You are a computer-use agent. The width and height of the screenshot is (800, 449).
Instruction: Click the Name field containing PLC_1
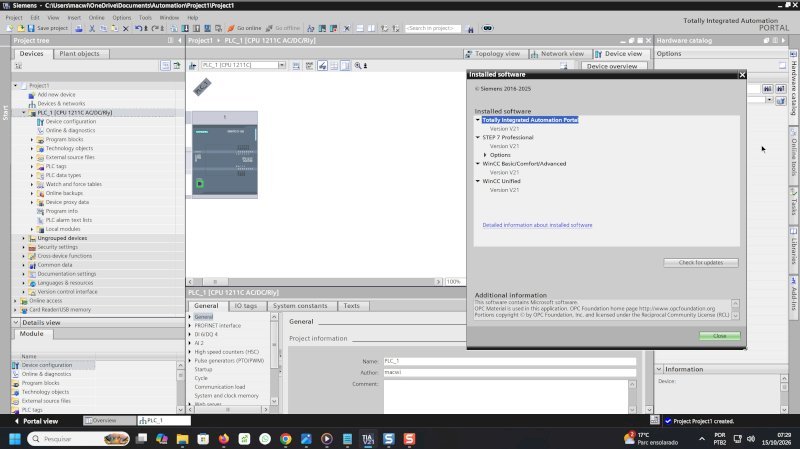[x=510, y=361]
